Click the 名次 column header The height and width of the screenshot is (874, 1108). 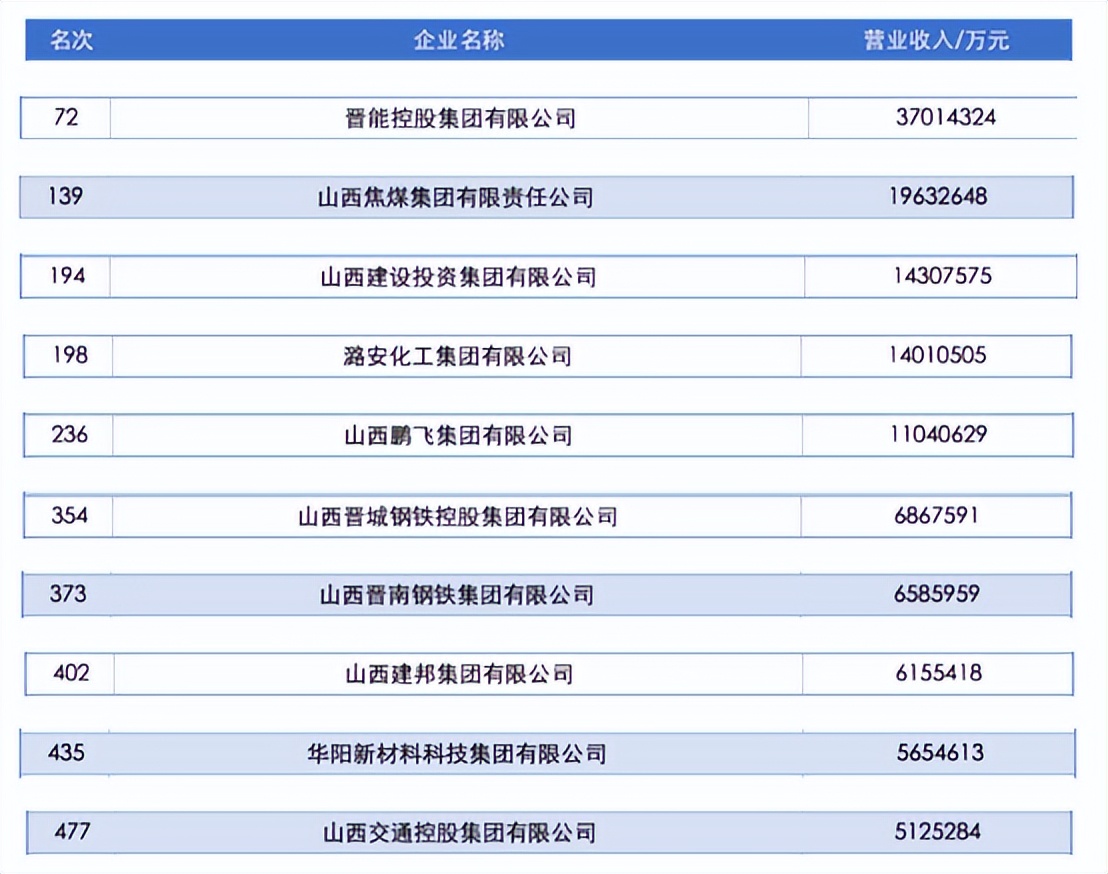pyautogui.click(x=71, y=40)
